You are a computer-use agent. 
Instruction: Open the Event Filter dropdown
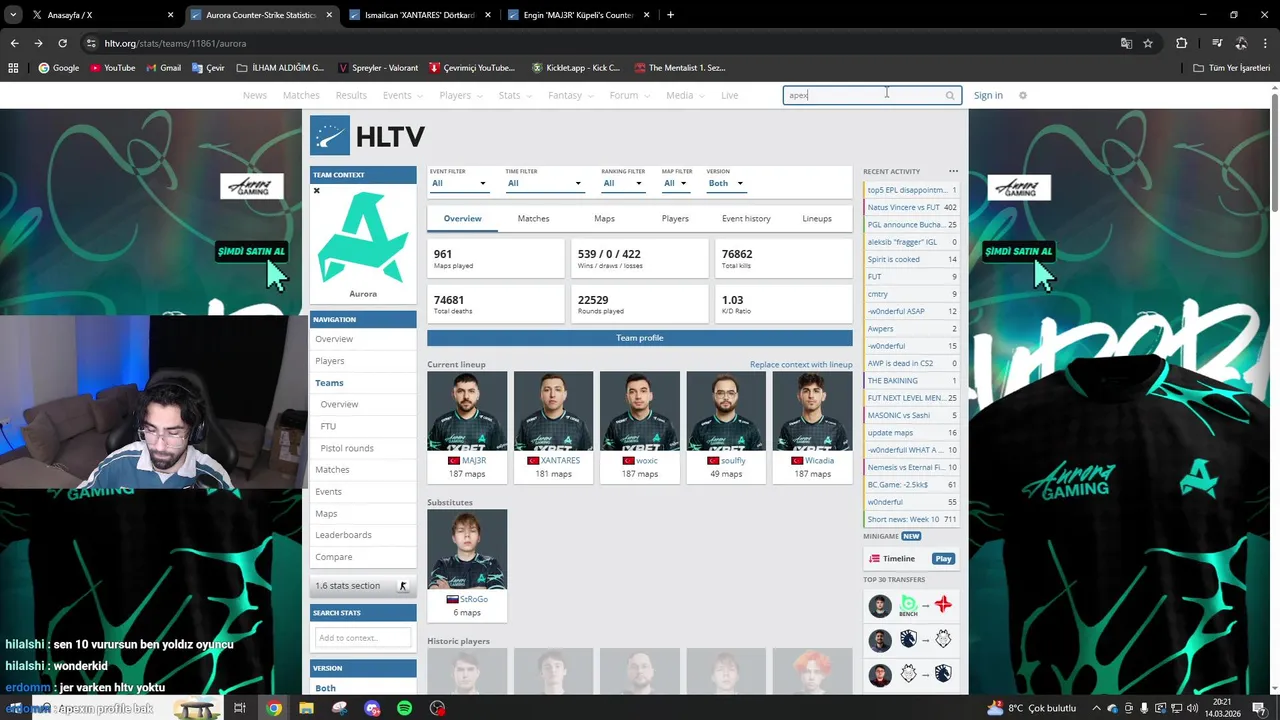pyautogui.click(x=458, y=183)
